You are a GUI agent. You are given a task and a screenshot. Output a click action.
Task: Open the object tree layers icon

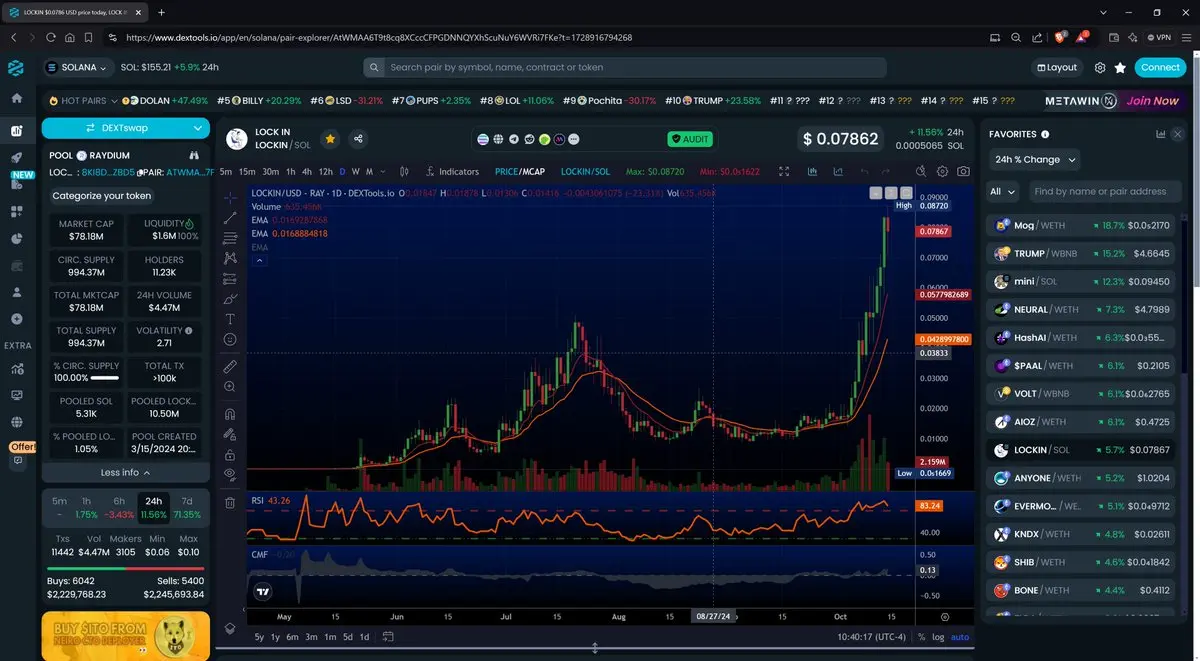point(230,629)
